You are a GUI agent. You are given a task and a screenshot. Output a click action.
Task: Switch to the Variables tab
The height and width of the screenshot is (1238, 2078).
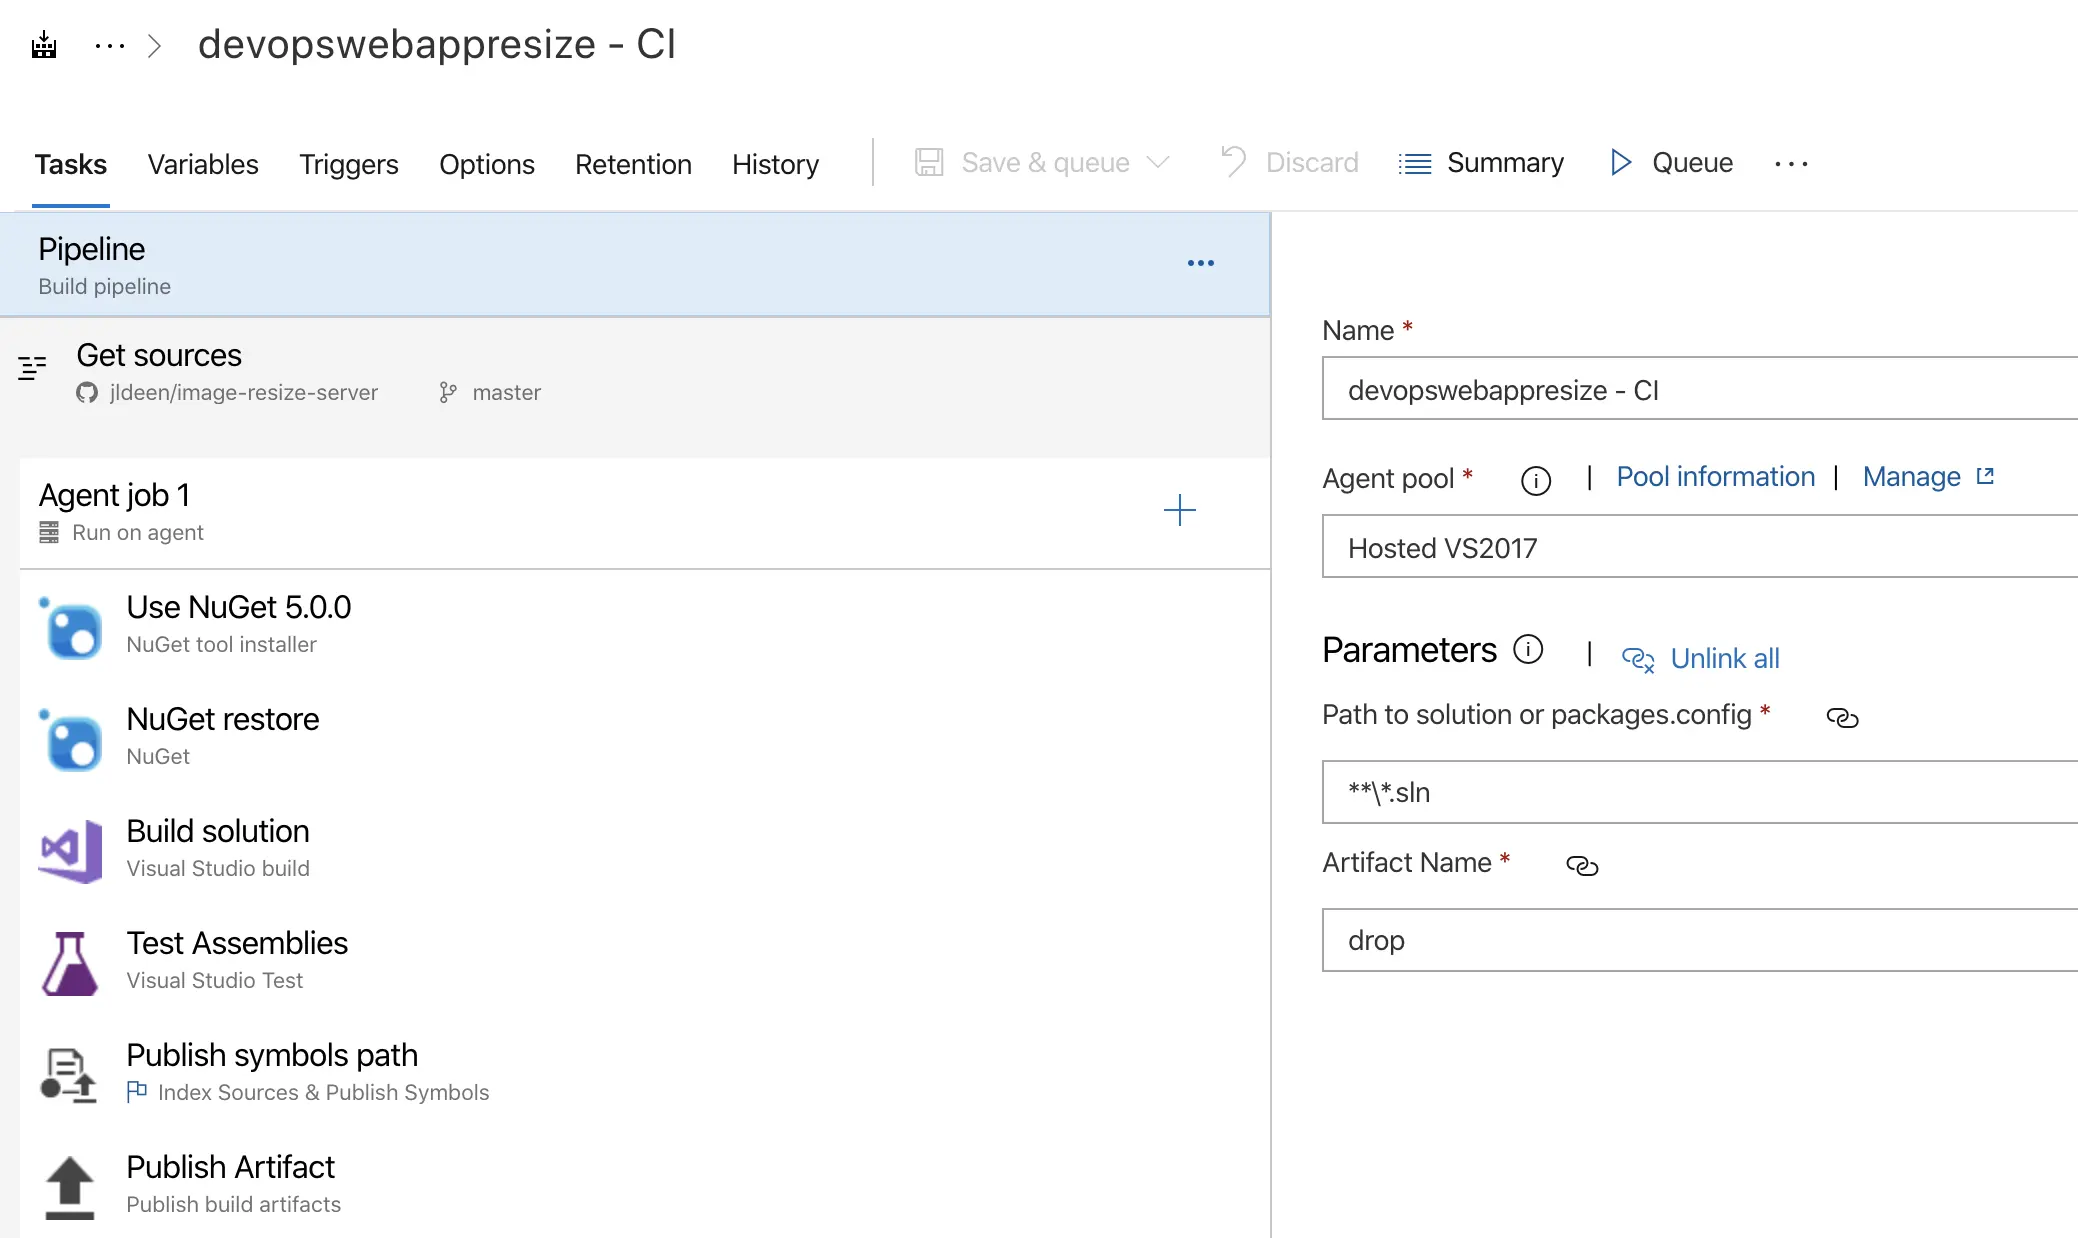pyautogui.click(x=203, y=164)
